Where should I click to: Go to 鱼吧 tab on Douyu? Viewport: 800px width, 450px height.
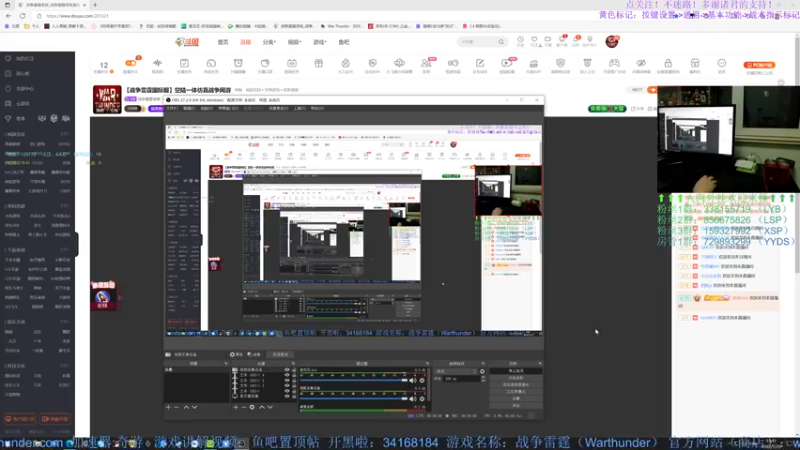pyautogui.click(x=344, y=42)
